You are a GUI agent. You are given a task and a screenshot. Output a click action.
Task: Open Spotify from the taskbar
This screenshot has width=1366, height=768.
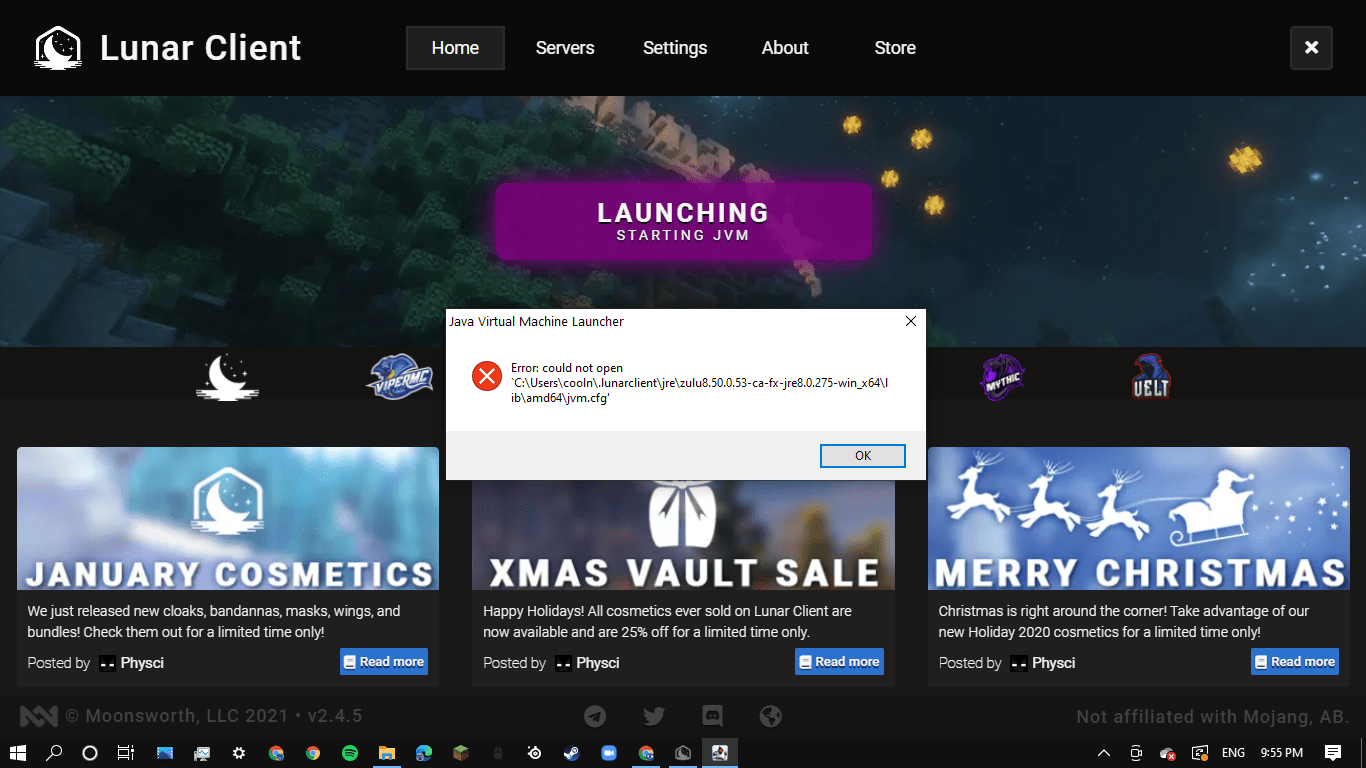(x=350, y=753)
